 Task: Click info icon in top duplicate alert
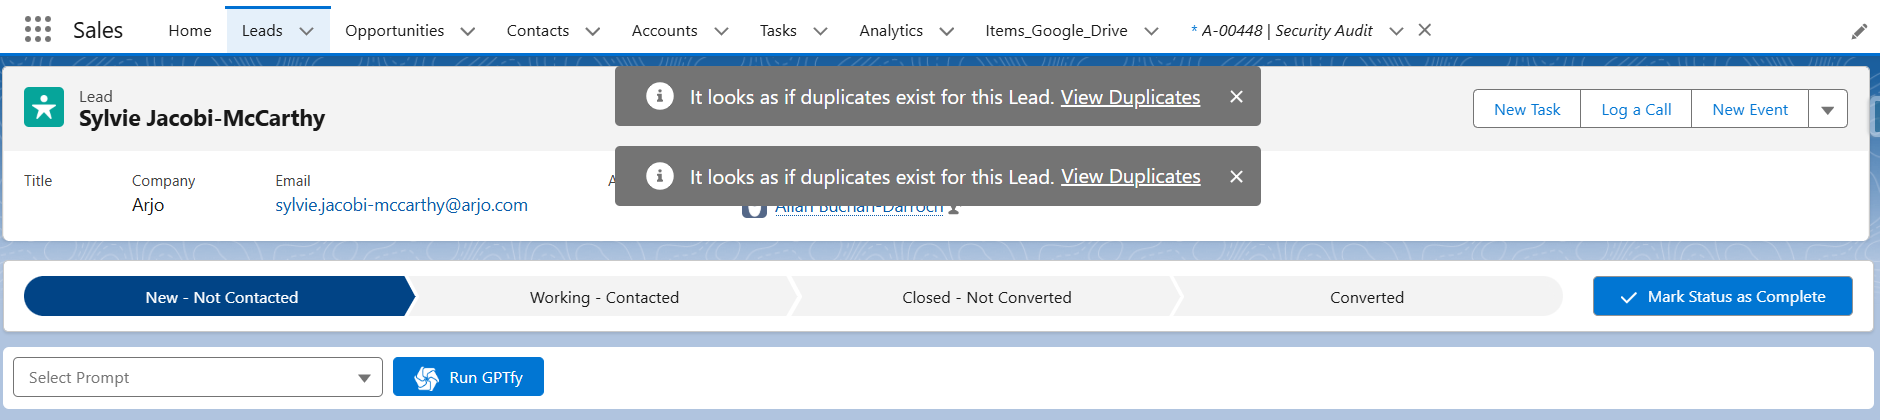point(660,96)
